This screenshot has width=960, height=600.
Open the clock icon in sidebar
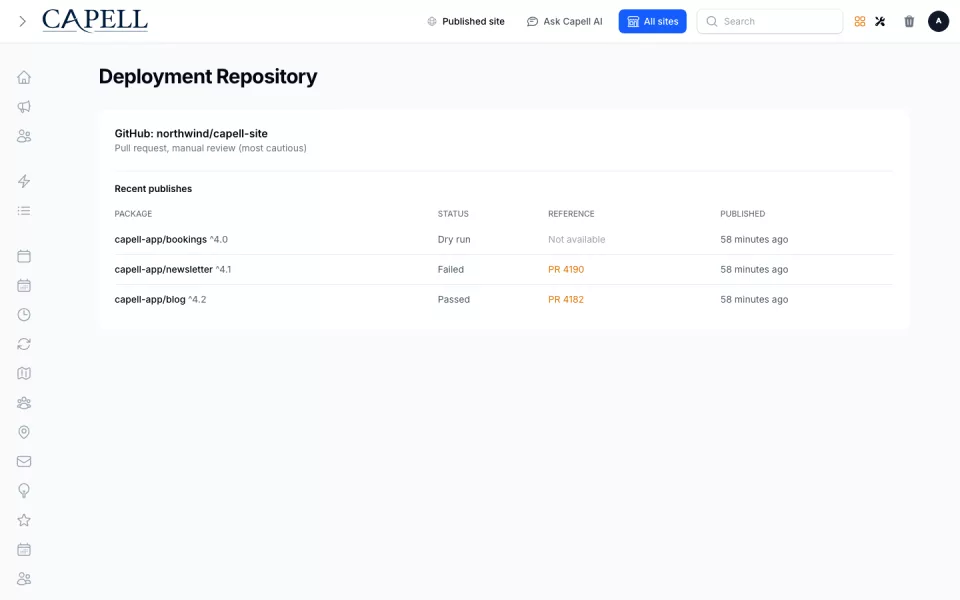pos(24,315)
